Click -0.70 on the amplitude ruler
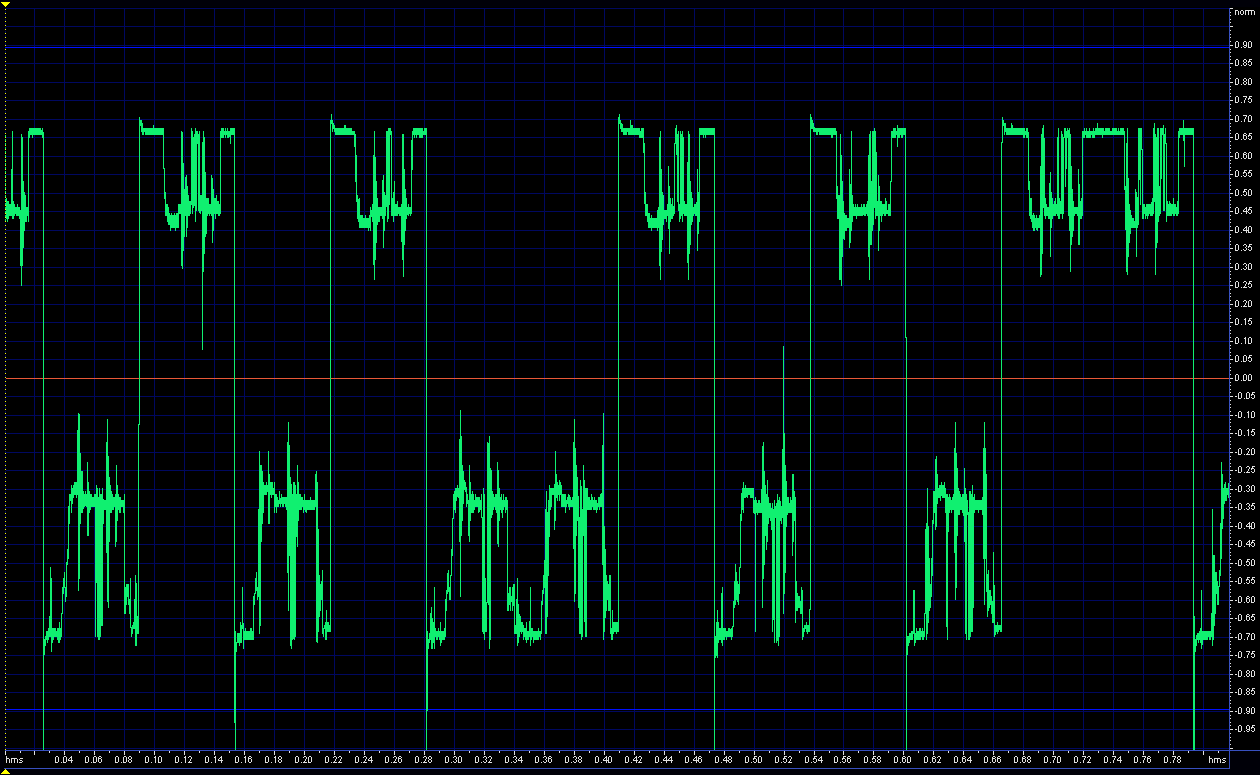1260x775 pixels. [x=1243, y=637]
